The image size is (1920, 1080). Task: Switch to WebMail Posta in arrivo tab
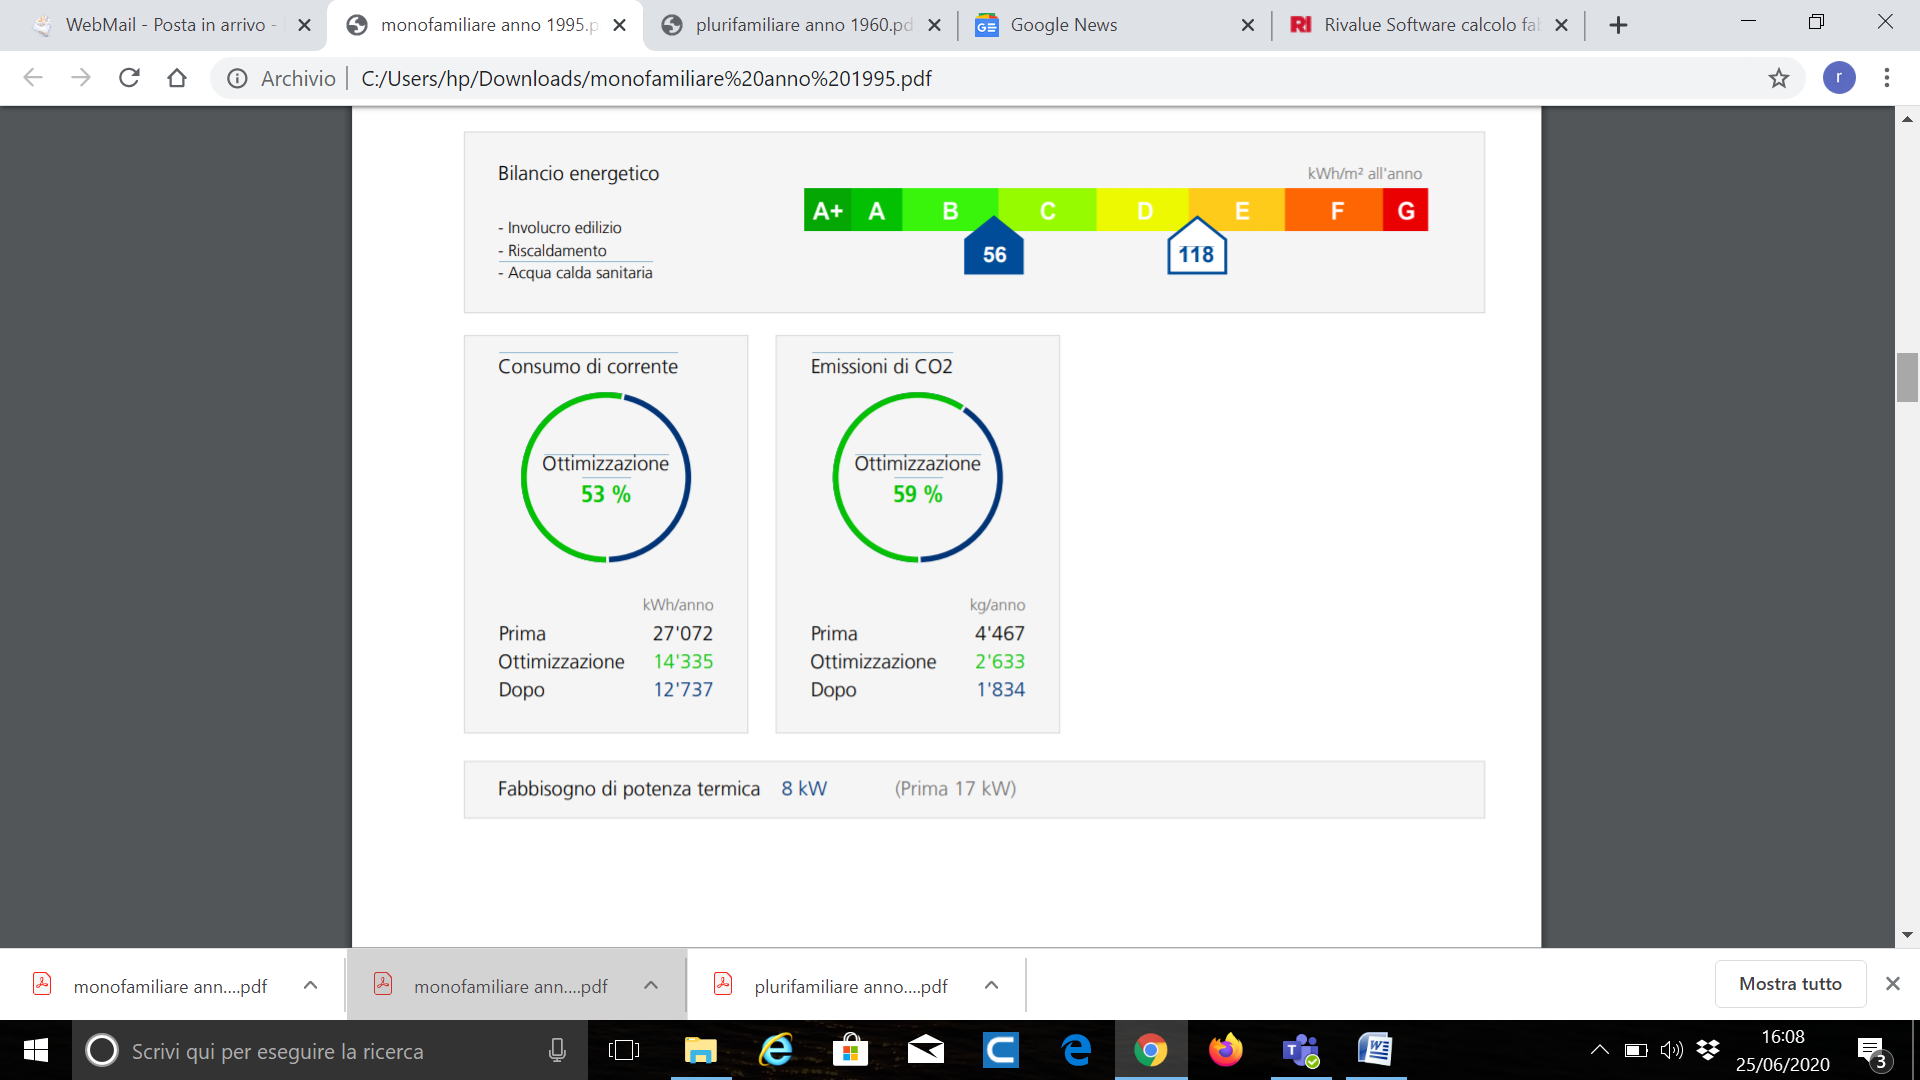click(x=165, y=25)
